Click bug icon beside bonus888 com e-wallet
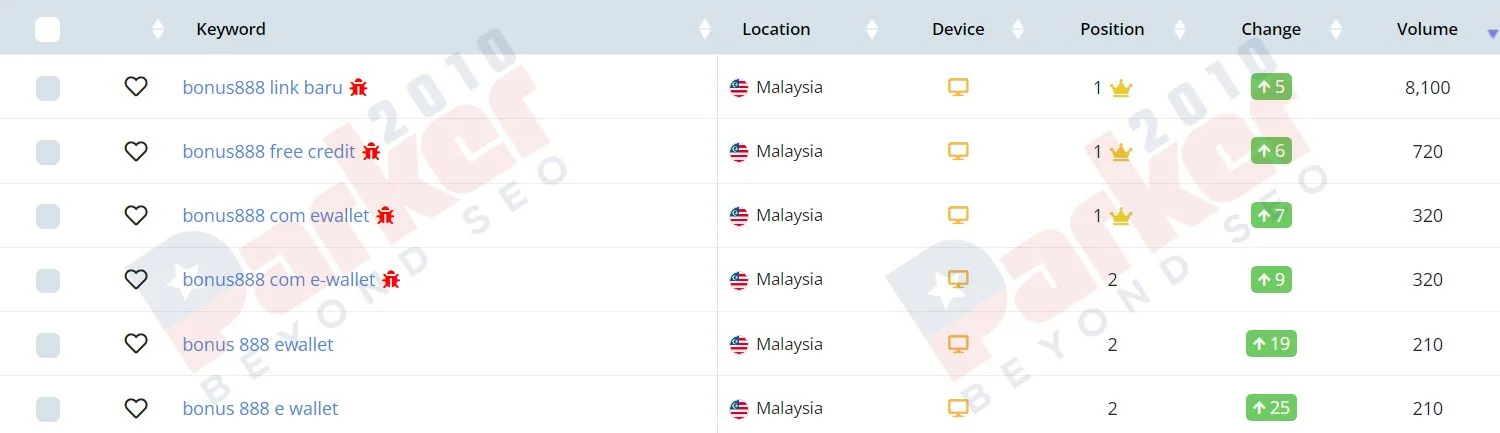This screenshot has height=433, width=1500. click(x=391, y=279)
